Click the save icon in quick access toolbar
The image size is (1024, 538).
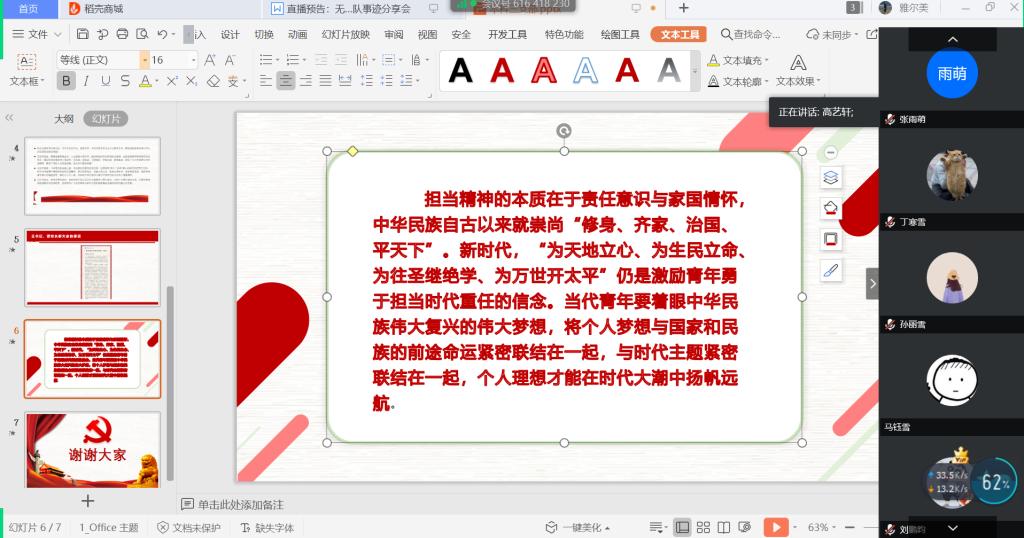(84, 34)
